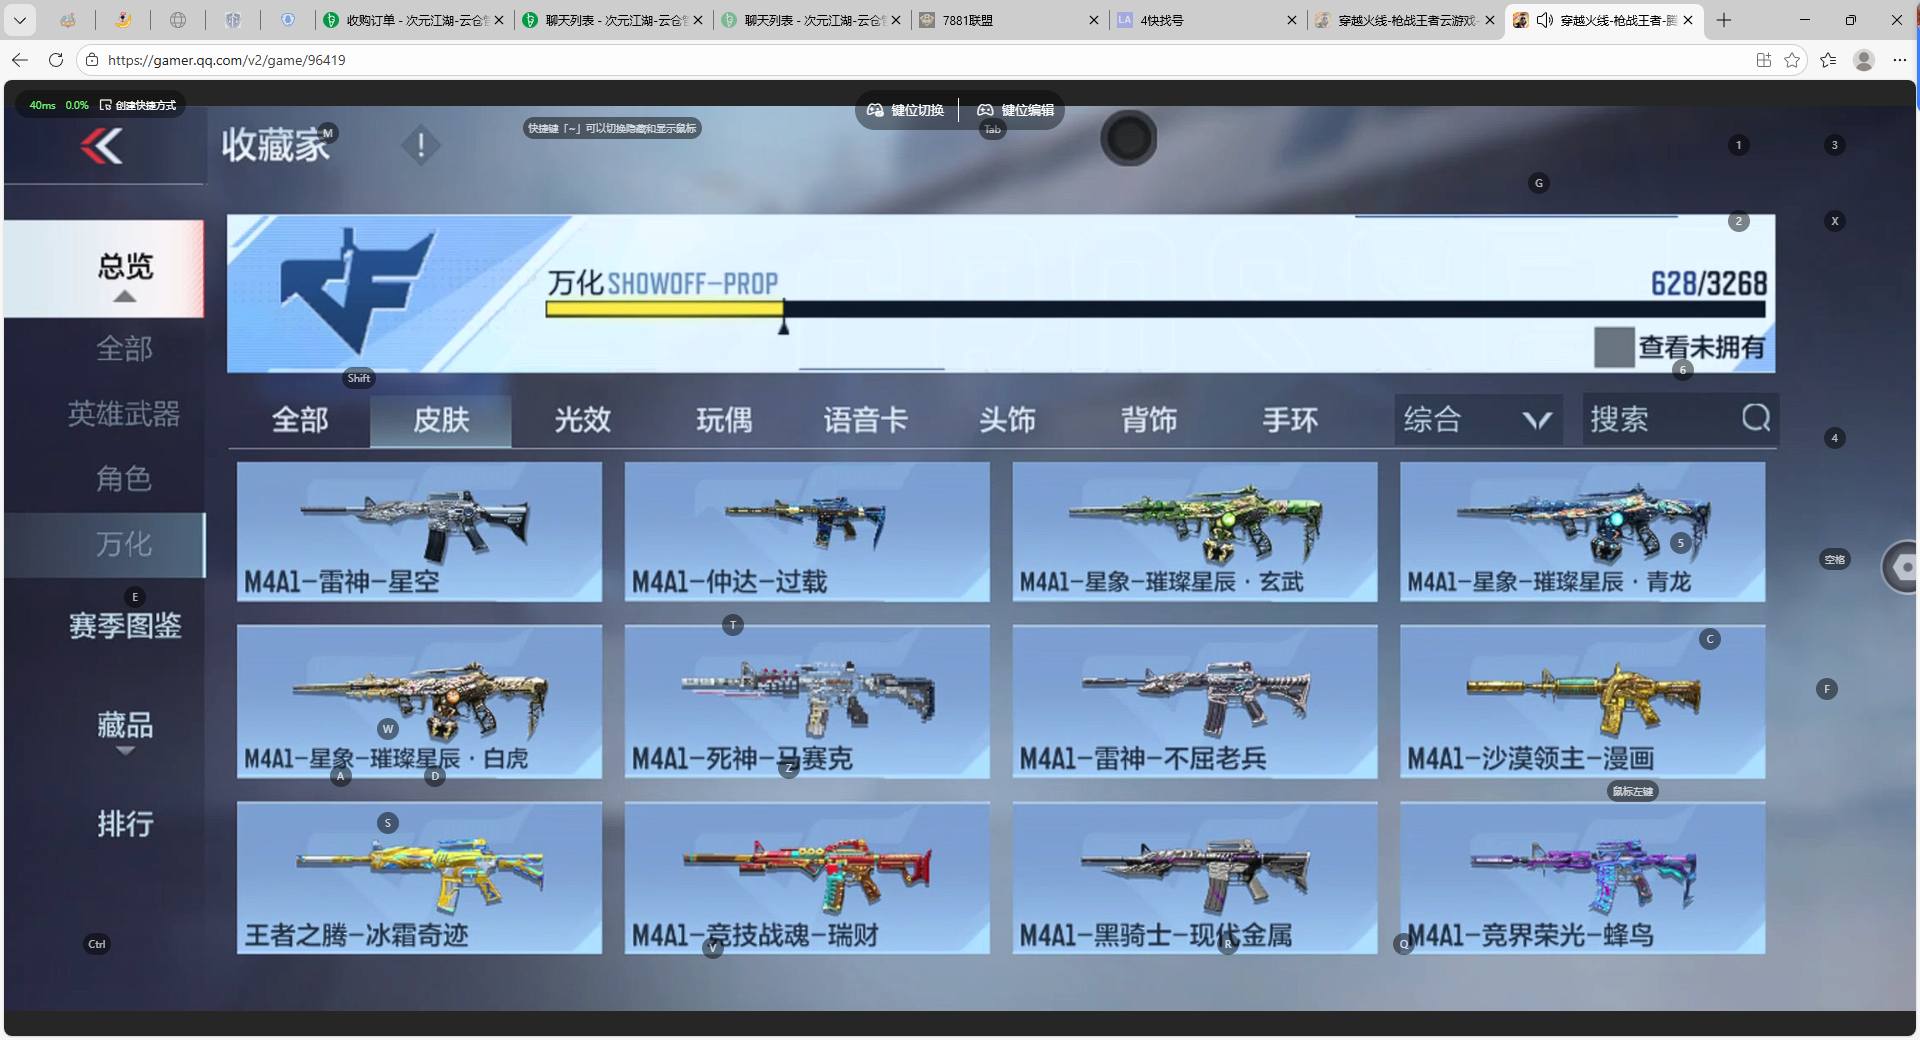The width and height of the screenshot is (1920, 1040).
Task: Click the 万化 collection progress bar marker
Action: pyautogui.click(x=784, y=323)
